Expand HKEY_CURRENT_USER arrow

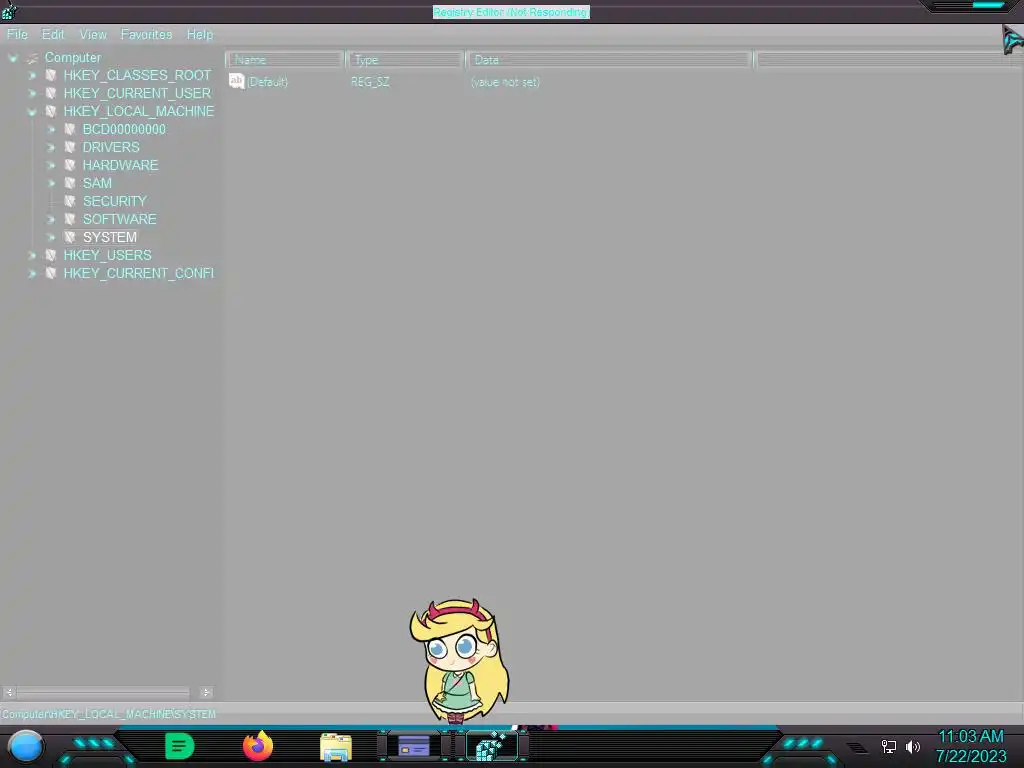click(31, 93)
